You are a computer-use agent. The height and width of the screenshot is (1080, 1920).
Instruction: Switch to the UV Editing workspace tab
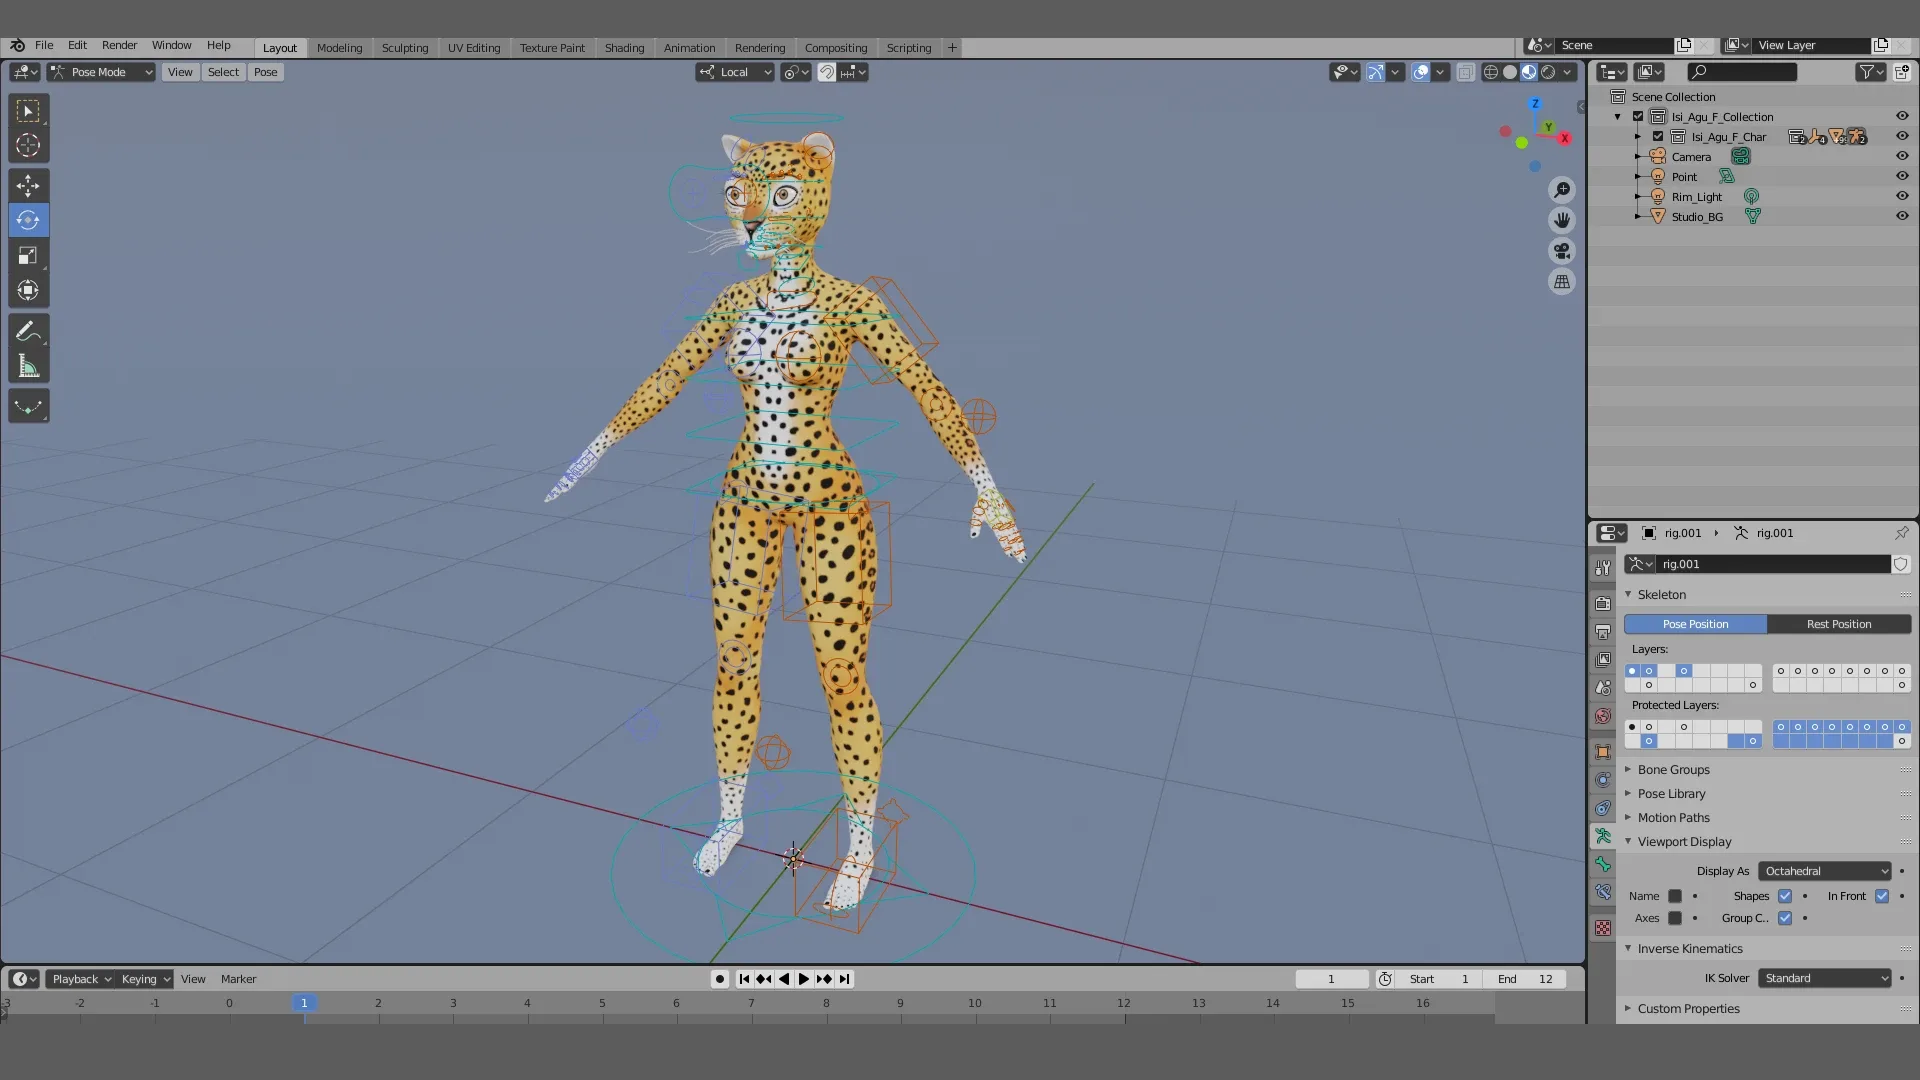[x=474, y=48]
